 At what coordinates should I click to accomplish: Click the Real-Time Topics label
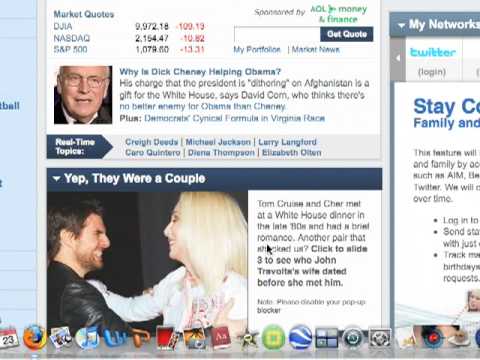(x=75, y=147)
